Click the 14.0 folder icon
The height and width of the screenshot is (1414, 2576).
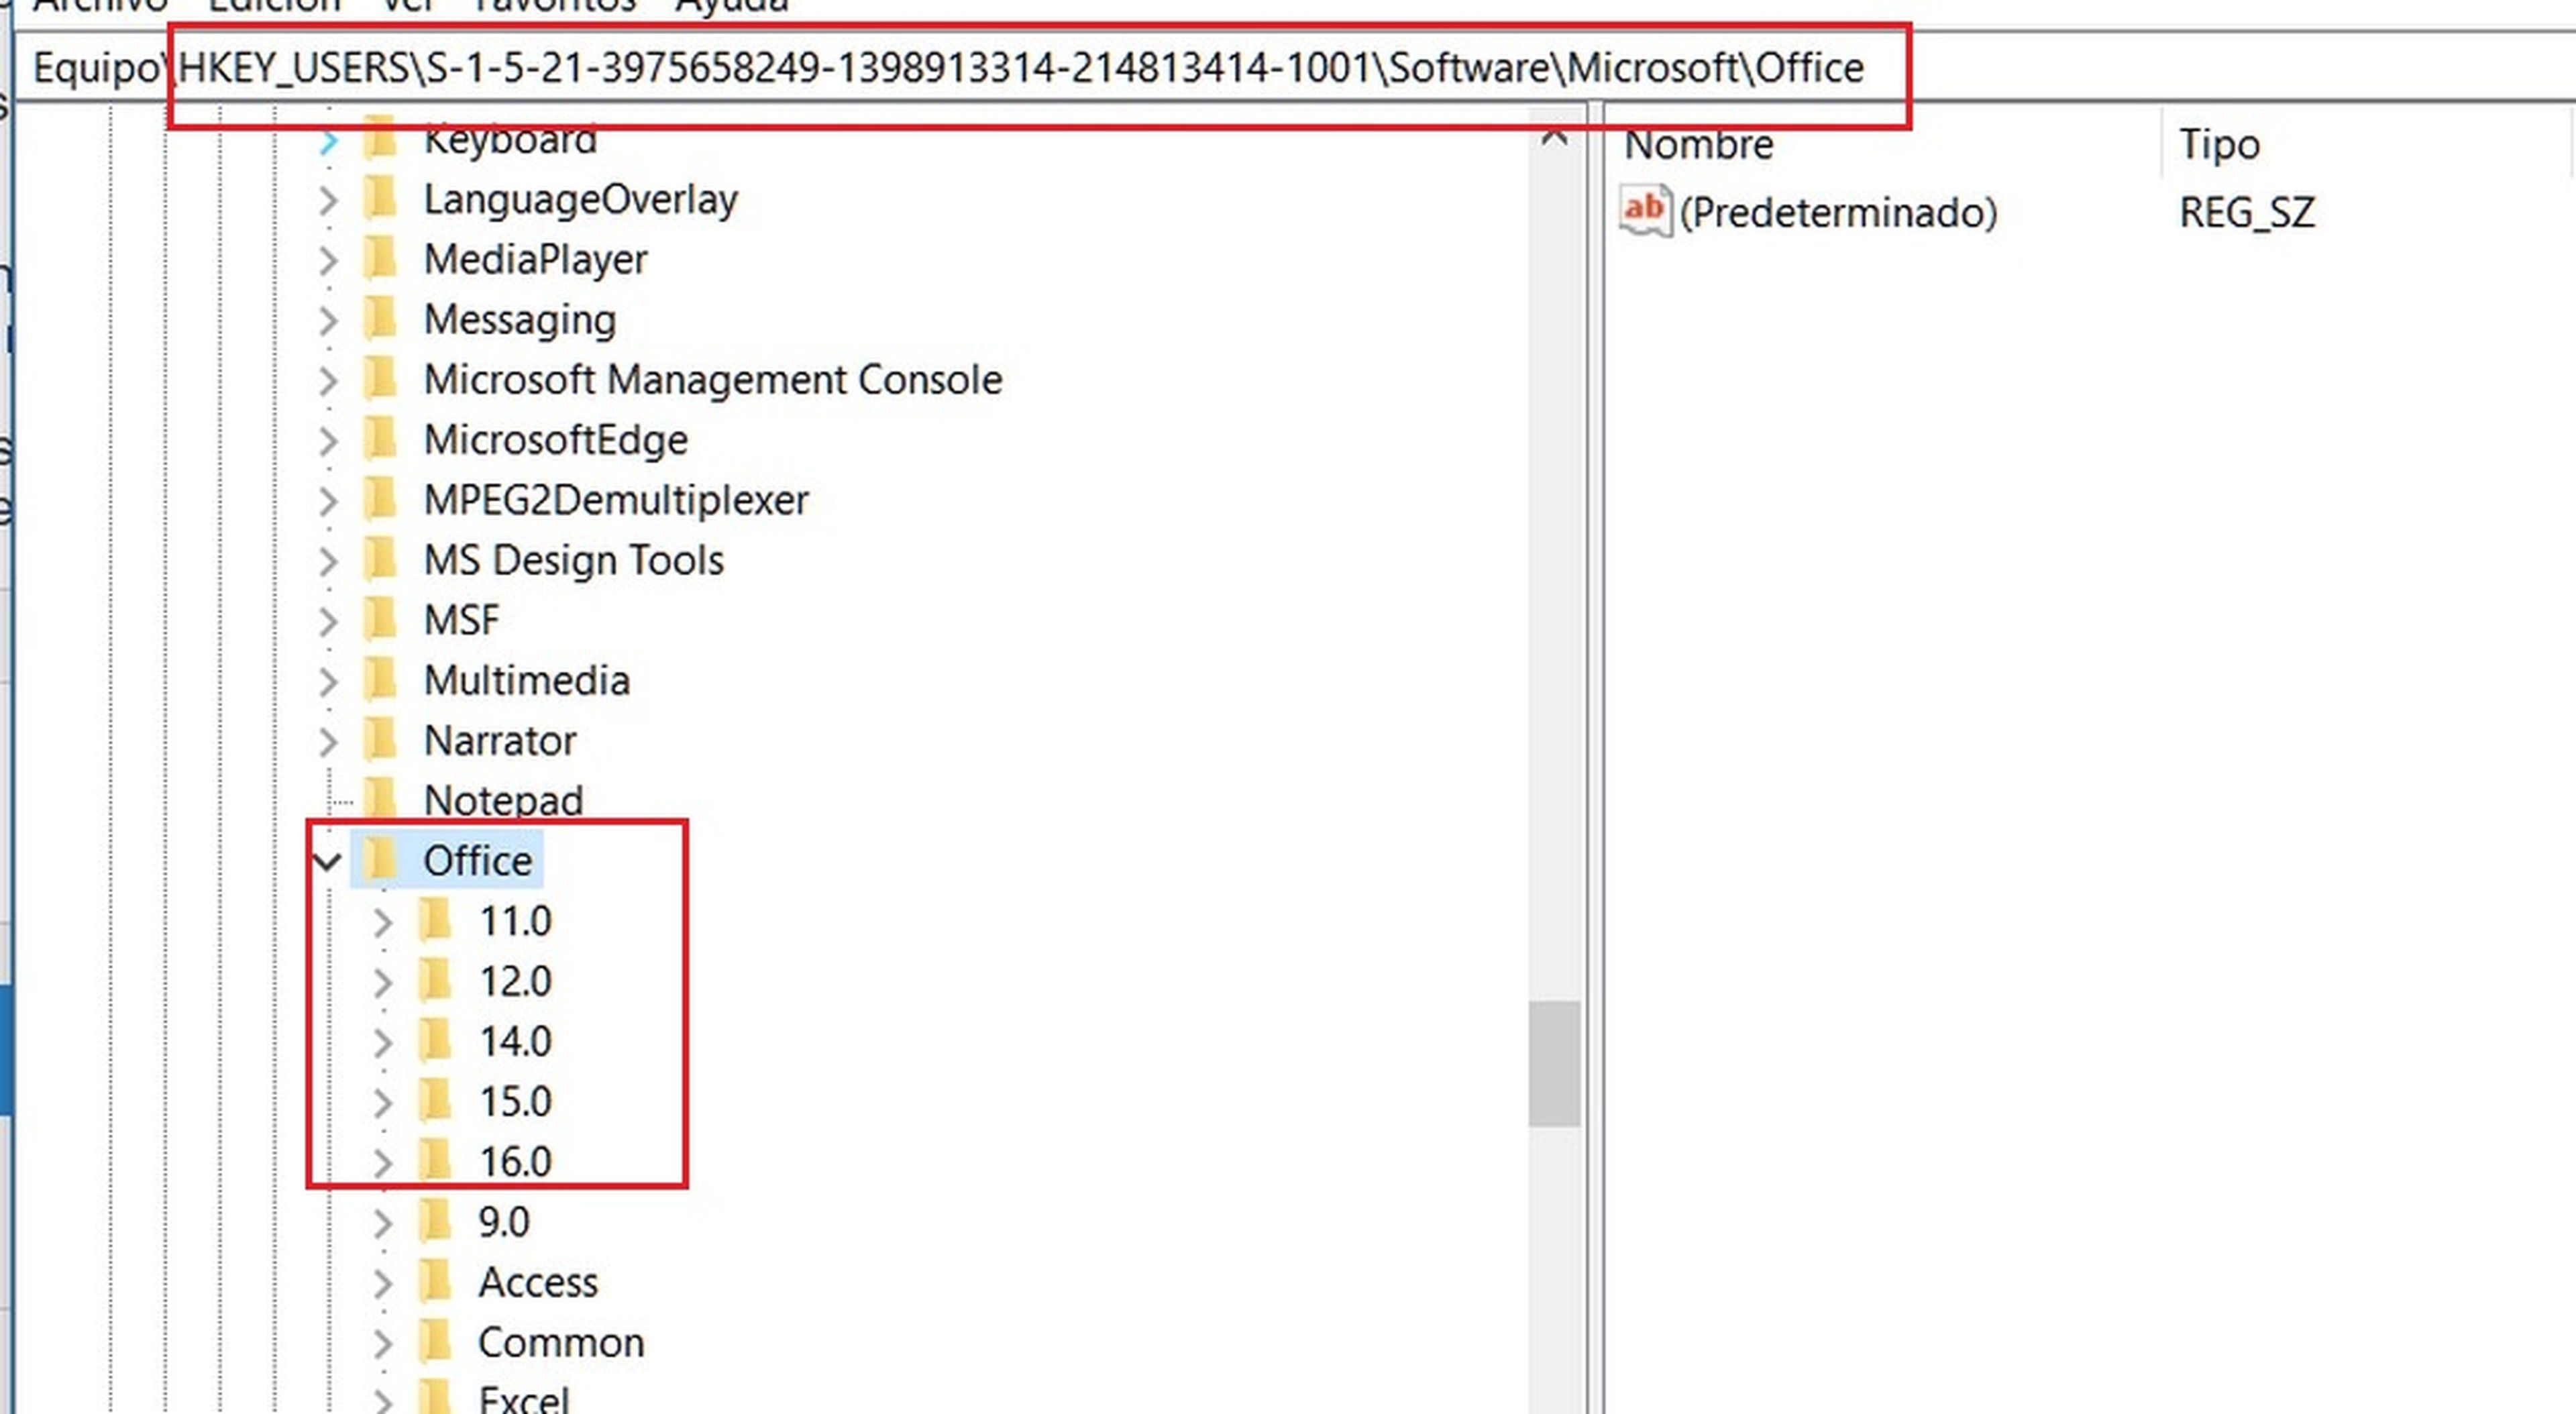tap(435, 1040)
